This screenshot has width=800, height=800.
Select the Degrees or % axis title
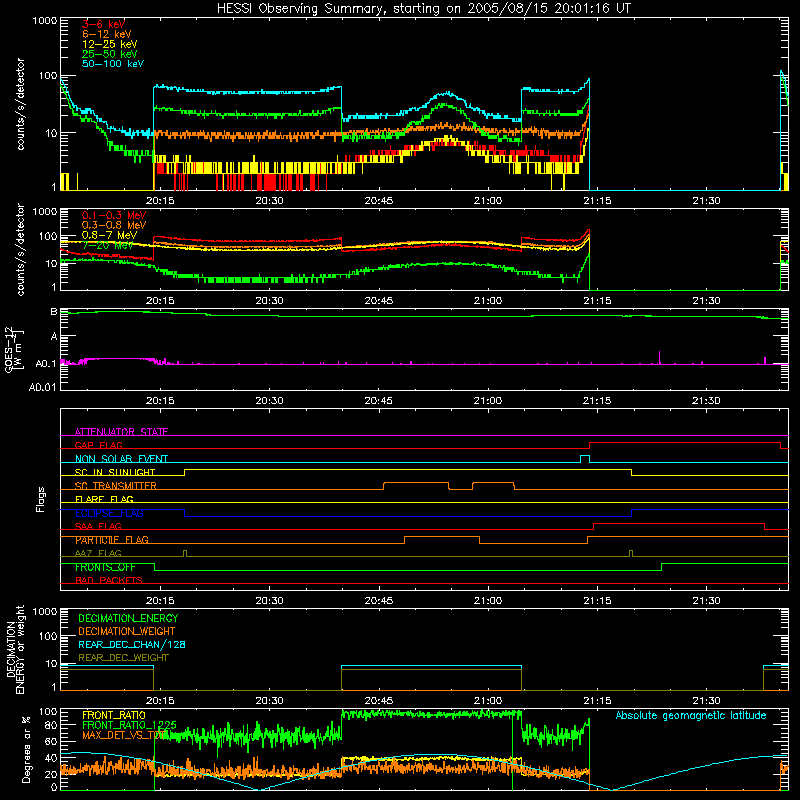point(26,749)
